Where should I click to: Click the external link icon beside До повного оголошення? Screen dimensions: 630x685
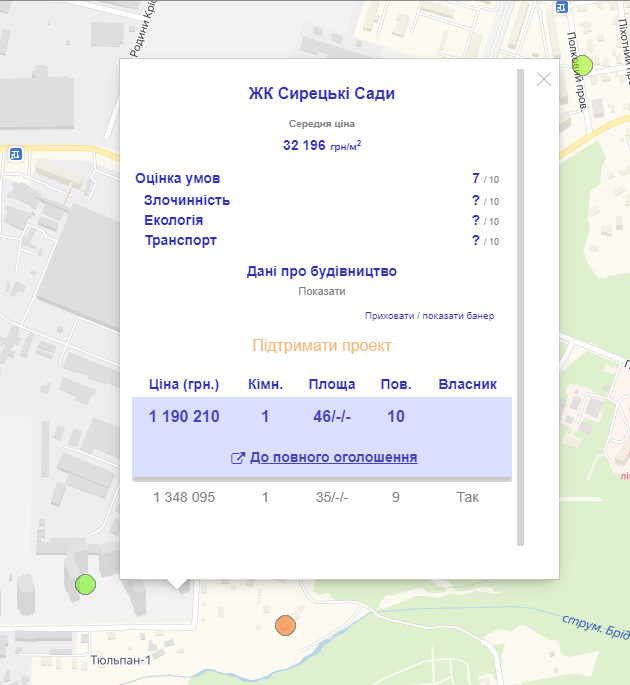238,458
